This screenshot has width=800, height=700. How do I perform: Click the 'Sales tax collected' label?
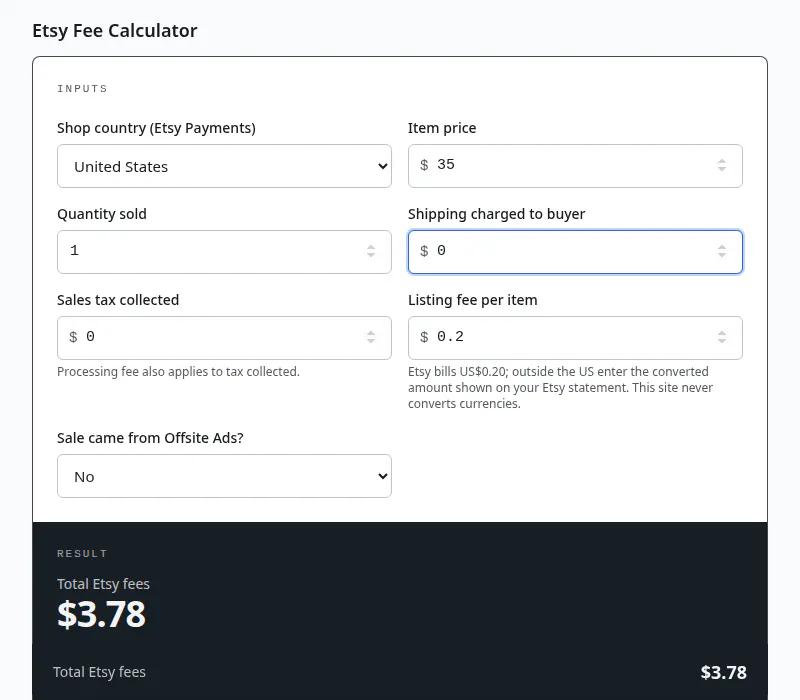click(x=118, y=300)
